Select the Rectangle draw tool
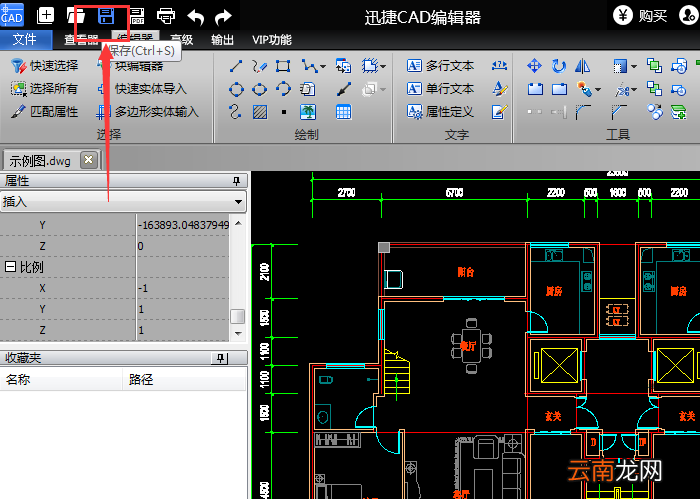 click(x=283, y=66)
